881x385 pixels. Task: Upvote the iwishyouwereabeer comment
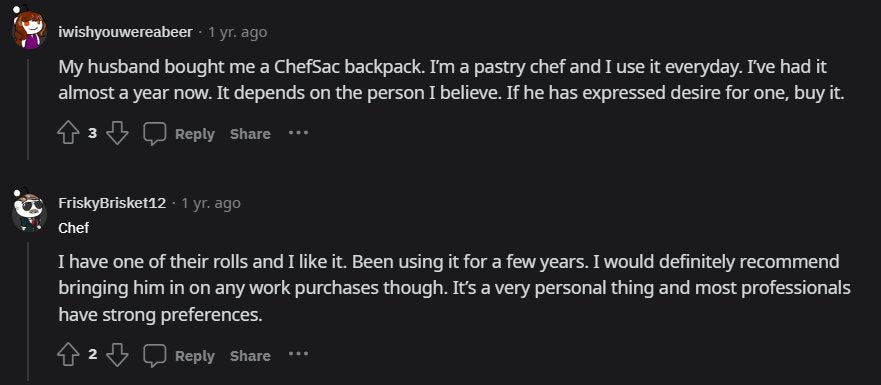coord(69,134)
